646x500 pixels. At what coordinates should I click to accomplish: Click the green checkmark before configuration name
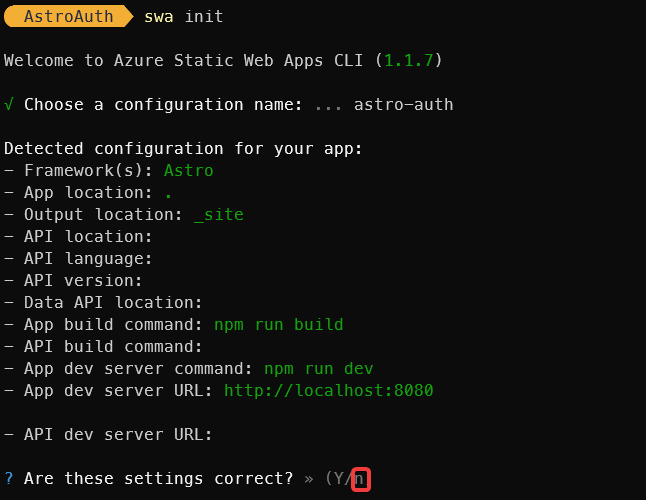tap(9, 105)
